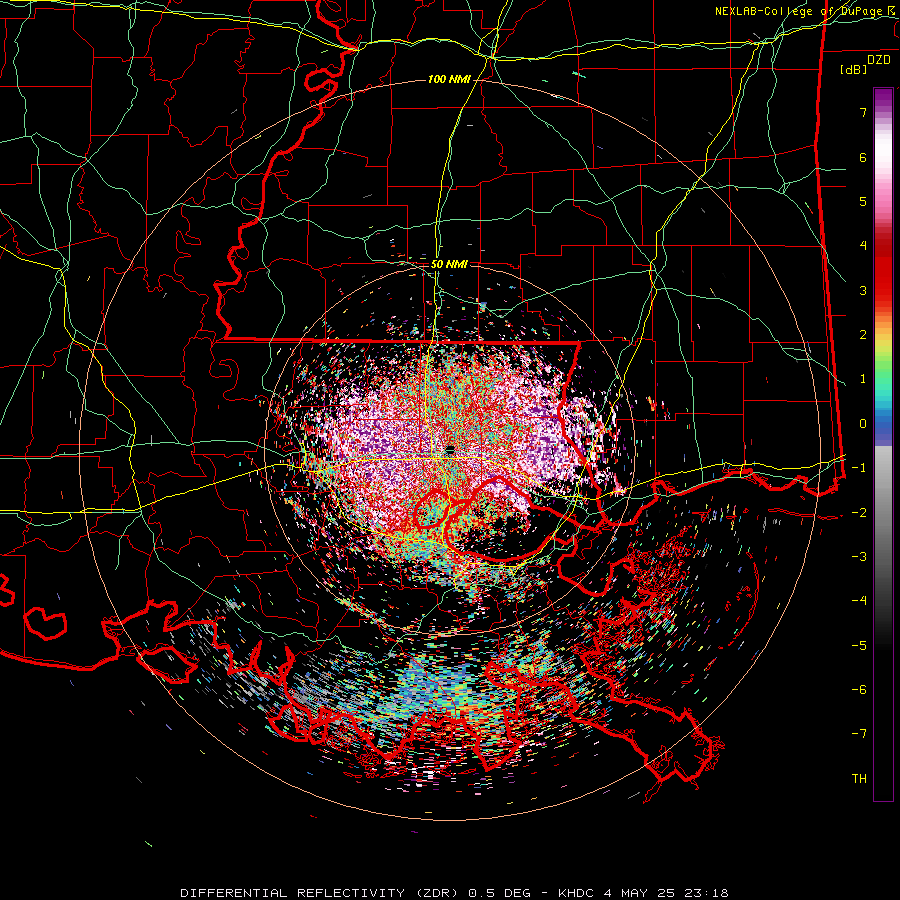Click the -3 value on the color scale
The width and height of the screenshot is (900, 900).
pos(859,557)
